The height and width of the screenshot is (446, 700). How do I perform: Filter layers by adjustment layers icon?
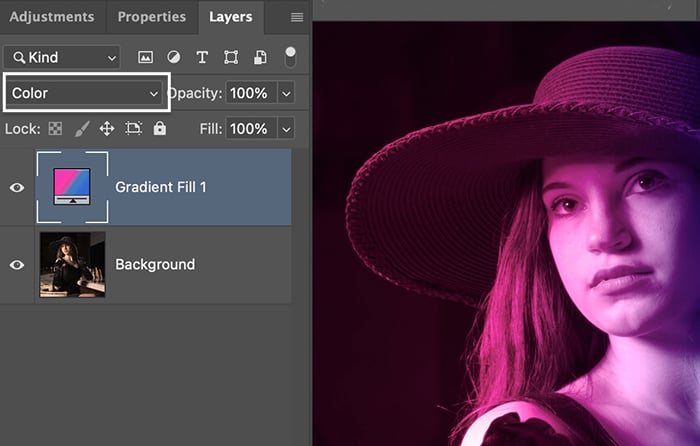[174, 57]
